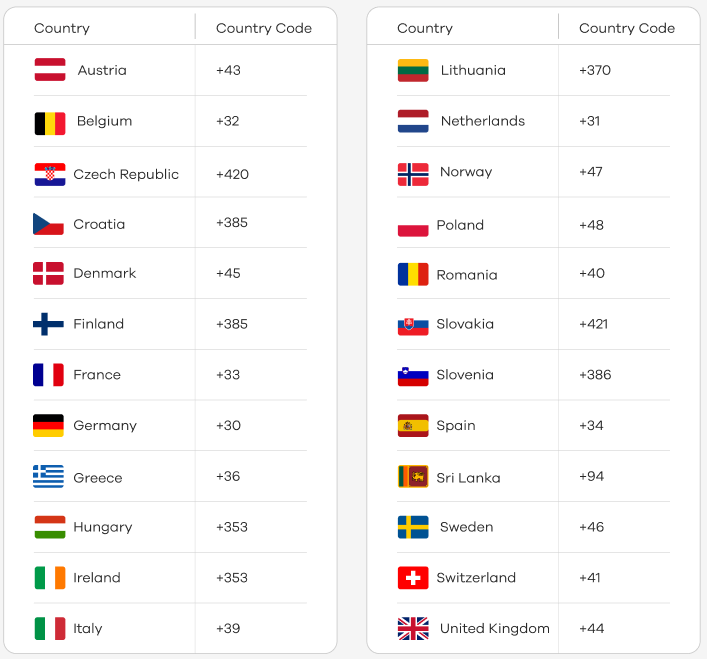Select the Slovakia +421 code

(594, 324)
